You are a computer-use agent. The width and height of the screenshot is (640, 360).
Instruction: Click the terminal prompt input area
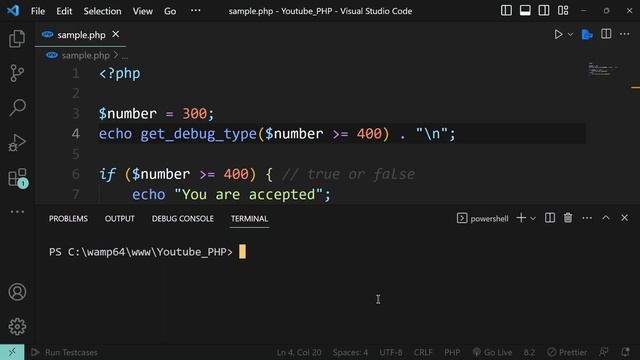(x=242, y=251)
